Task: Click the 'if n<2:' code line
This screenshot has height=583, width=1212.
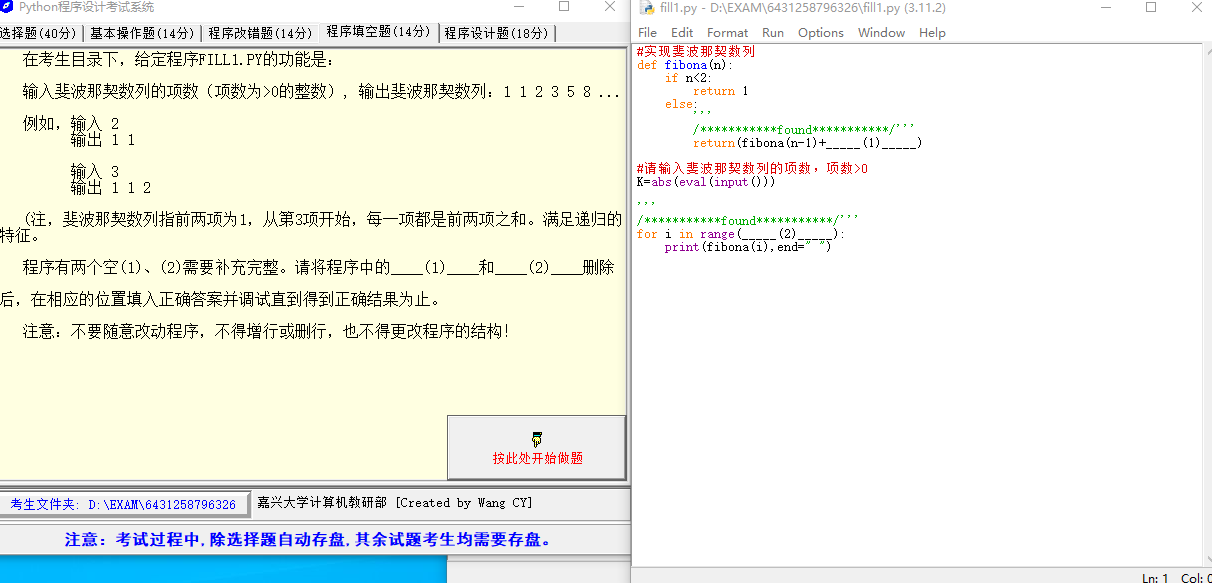Action: tap(689, 78)
